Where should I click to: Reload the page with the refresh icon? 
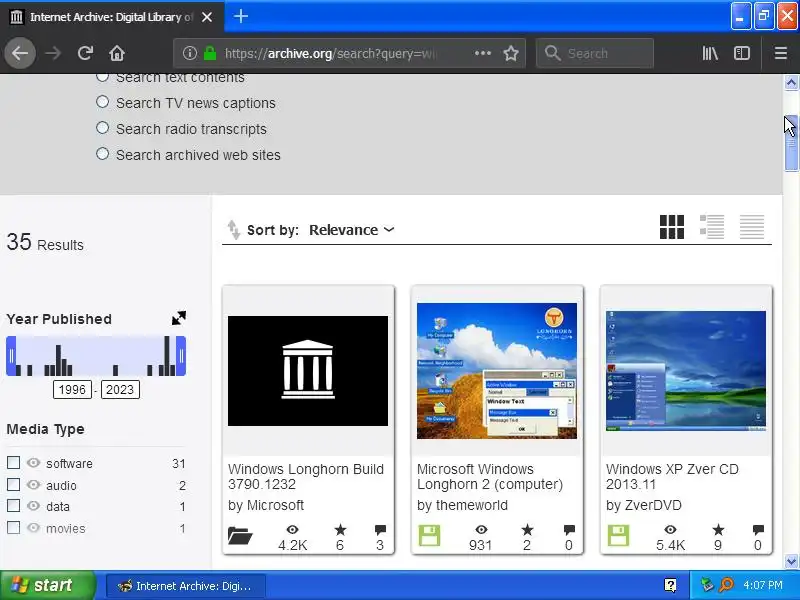[x=85, y=53]
